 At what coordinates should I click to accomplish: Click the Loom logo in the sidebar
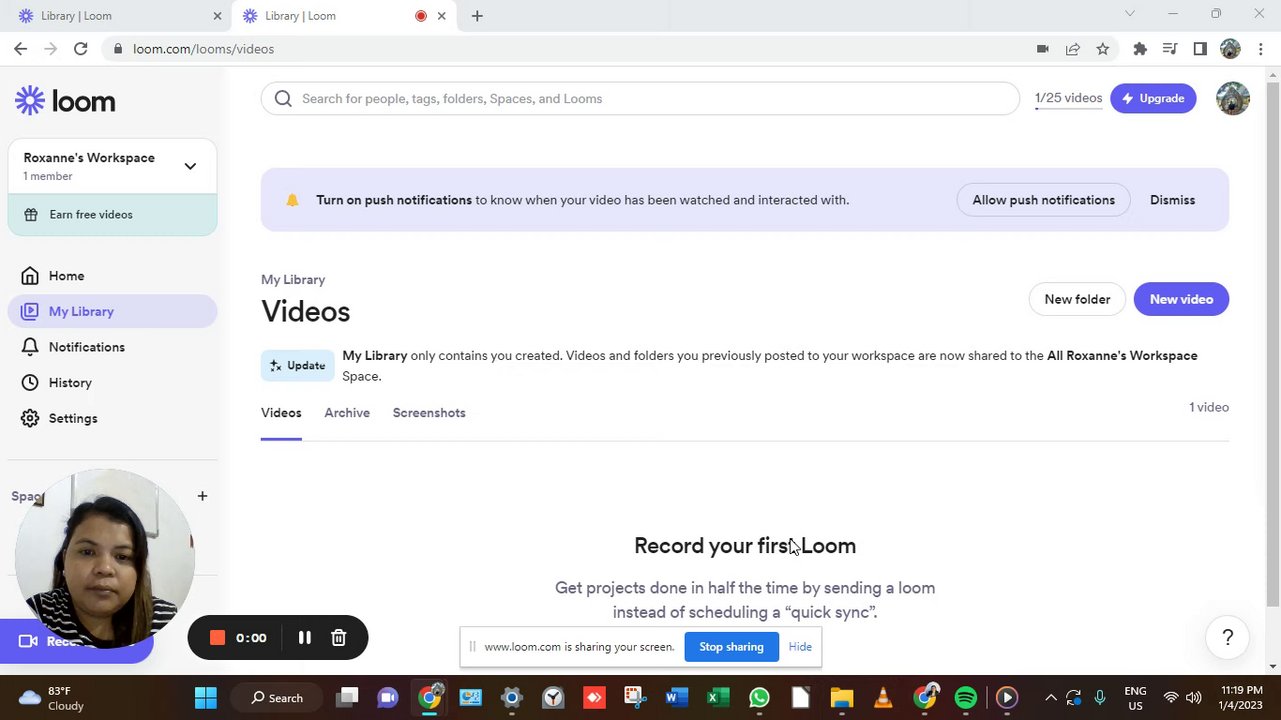pyautogui.click(x=65, y=100)
